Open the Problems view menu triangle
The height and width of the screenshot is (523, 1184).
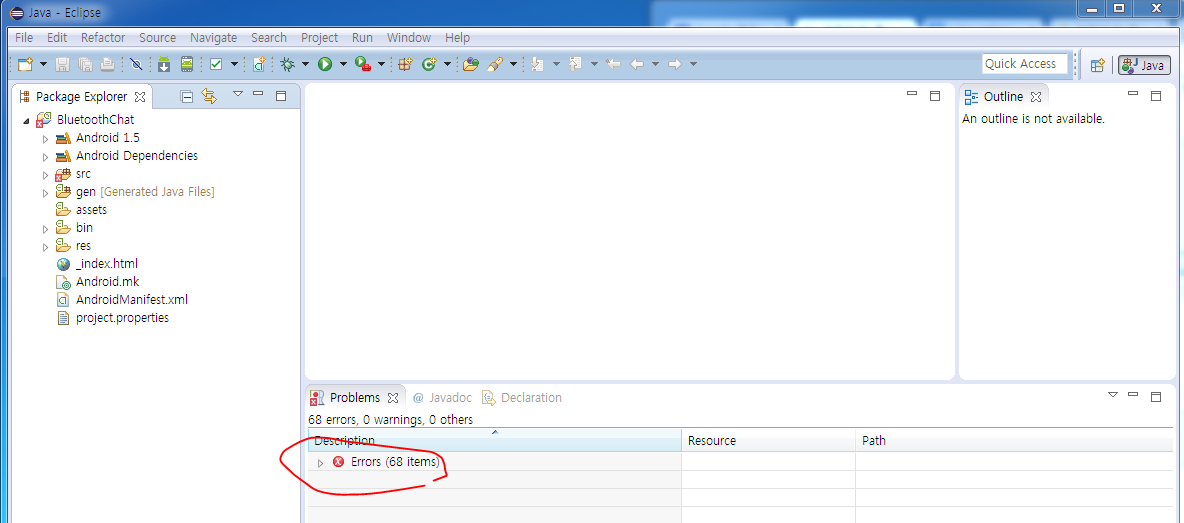[1112, 395]
